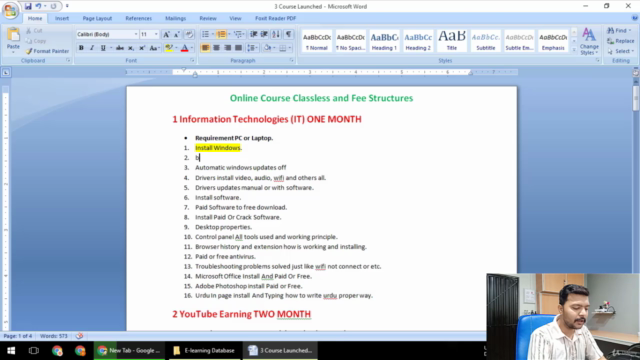This screenshot has width=640, height=360.
Task: Click the Find button
Action: tap(619, 31)
